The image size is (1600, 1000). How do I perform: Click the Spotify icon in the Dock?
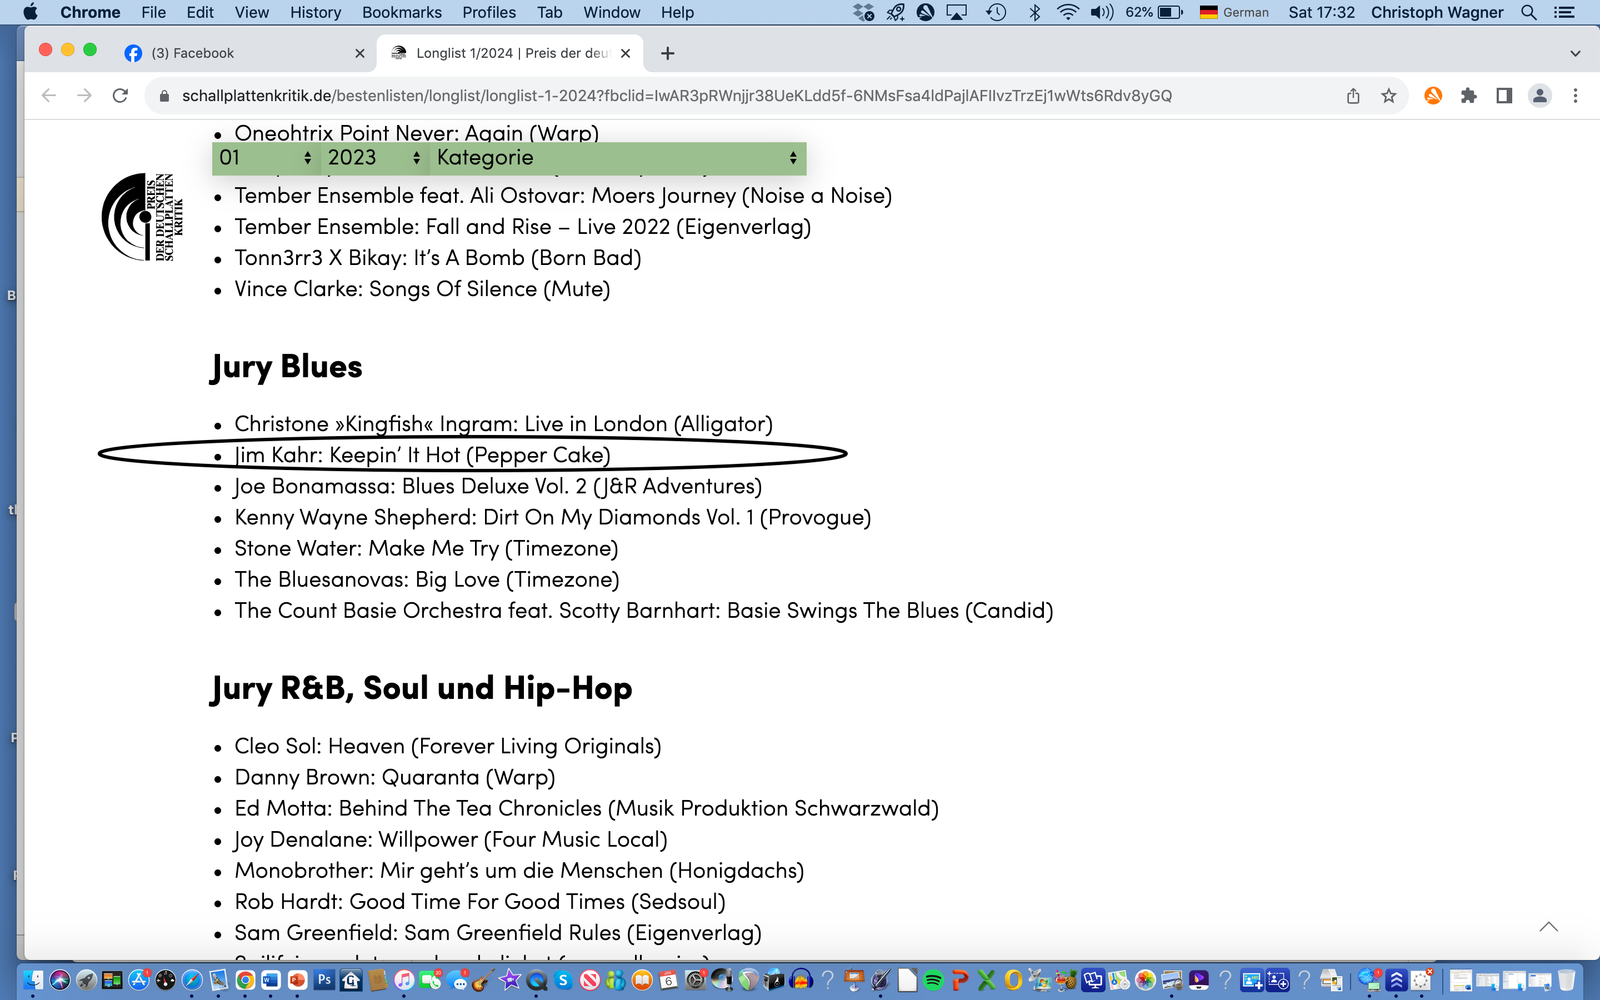pos(933,980)
